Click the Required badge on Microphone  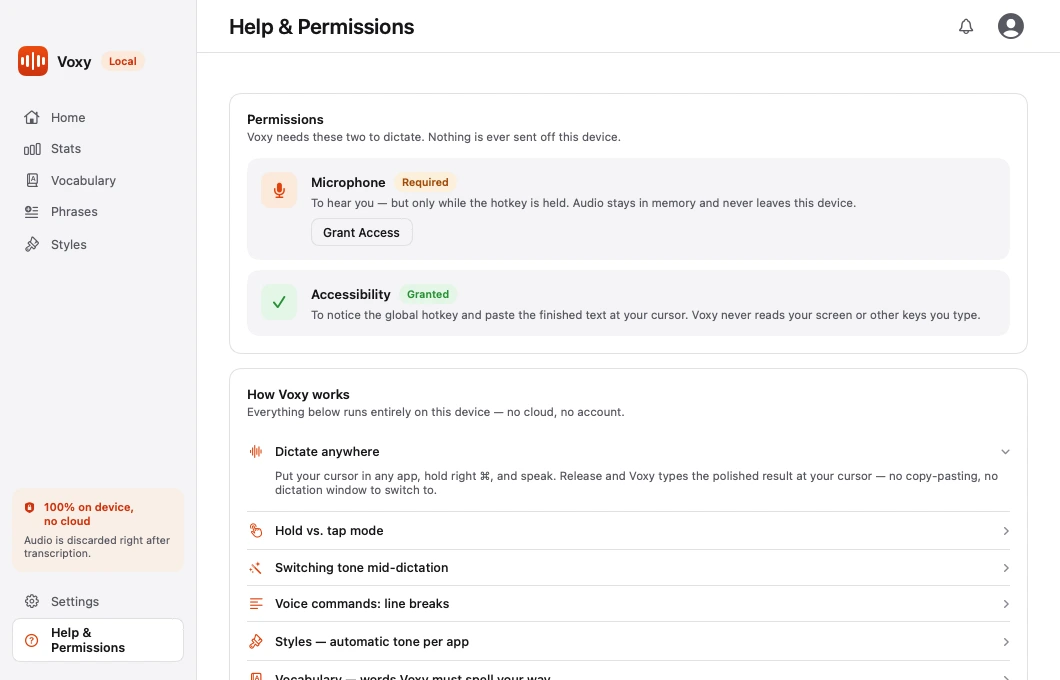pos(425,182)
